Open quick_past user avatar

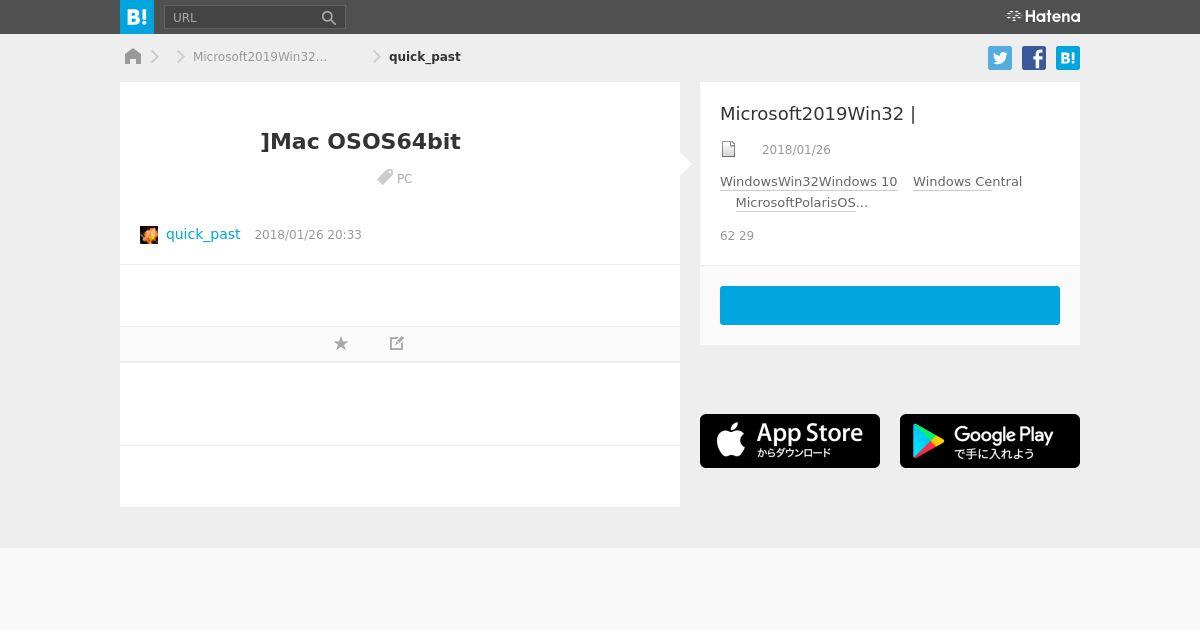coord(149,235)
